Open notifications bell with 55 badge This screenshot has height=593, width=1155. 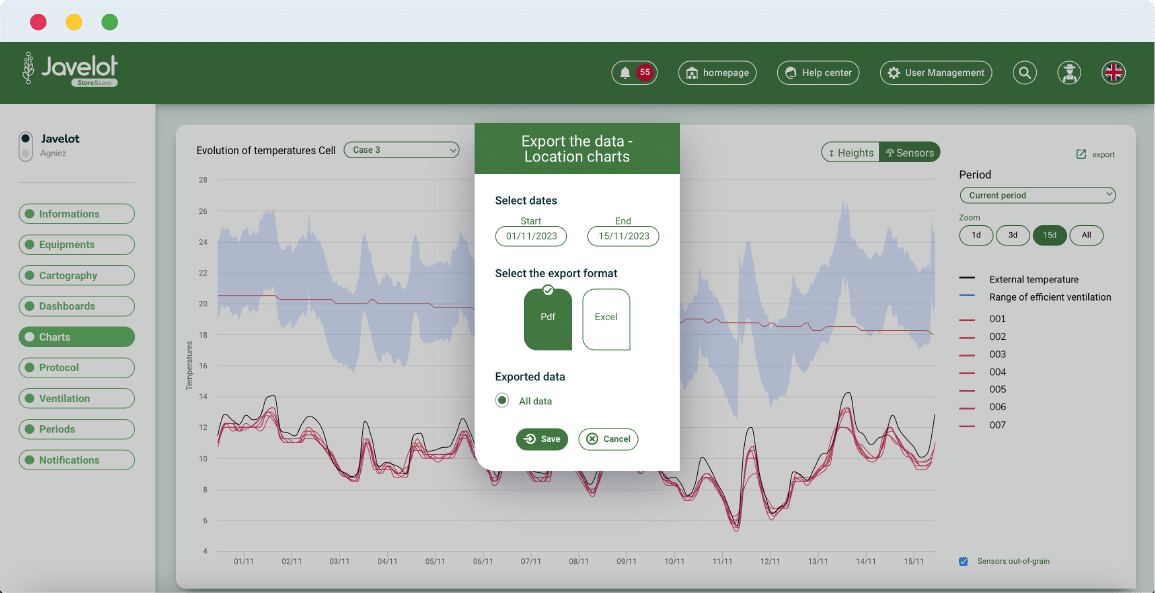634,73
